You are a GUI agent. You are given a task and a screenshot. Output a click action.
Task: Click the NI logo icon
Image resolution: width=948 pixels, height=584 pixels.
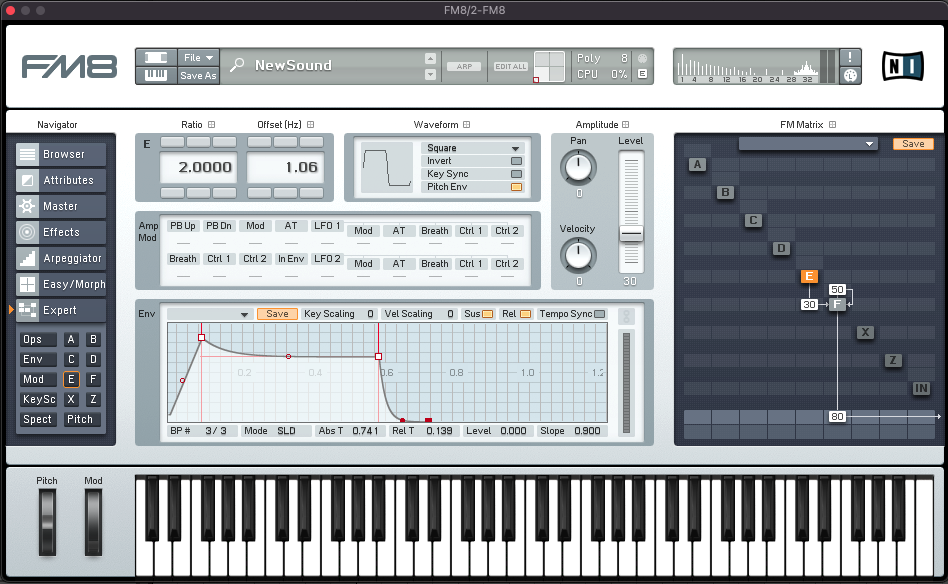tap(902, 66)
